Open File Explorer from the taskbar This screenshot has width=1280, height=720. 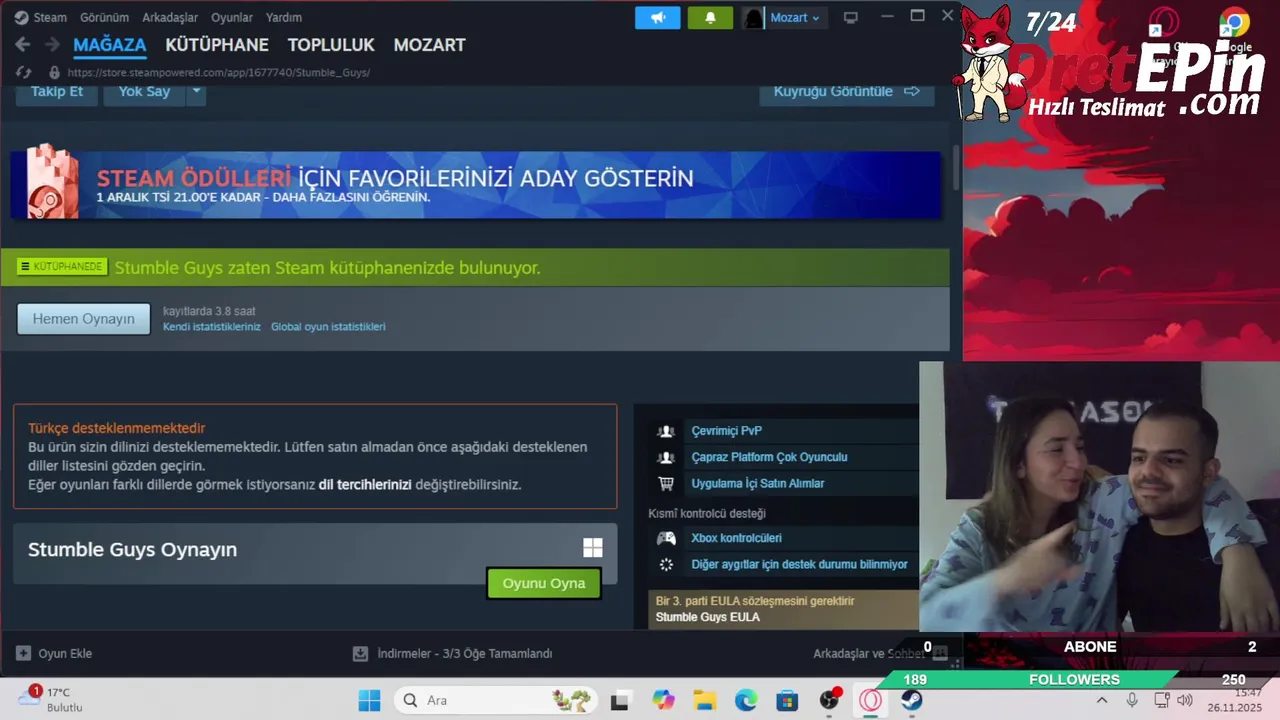coord(705,700)
